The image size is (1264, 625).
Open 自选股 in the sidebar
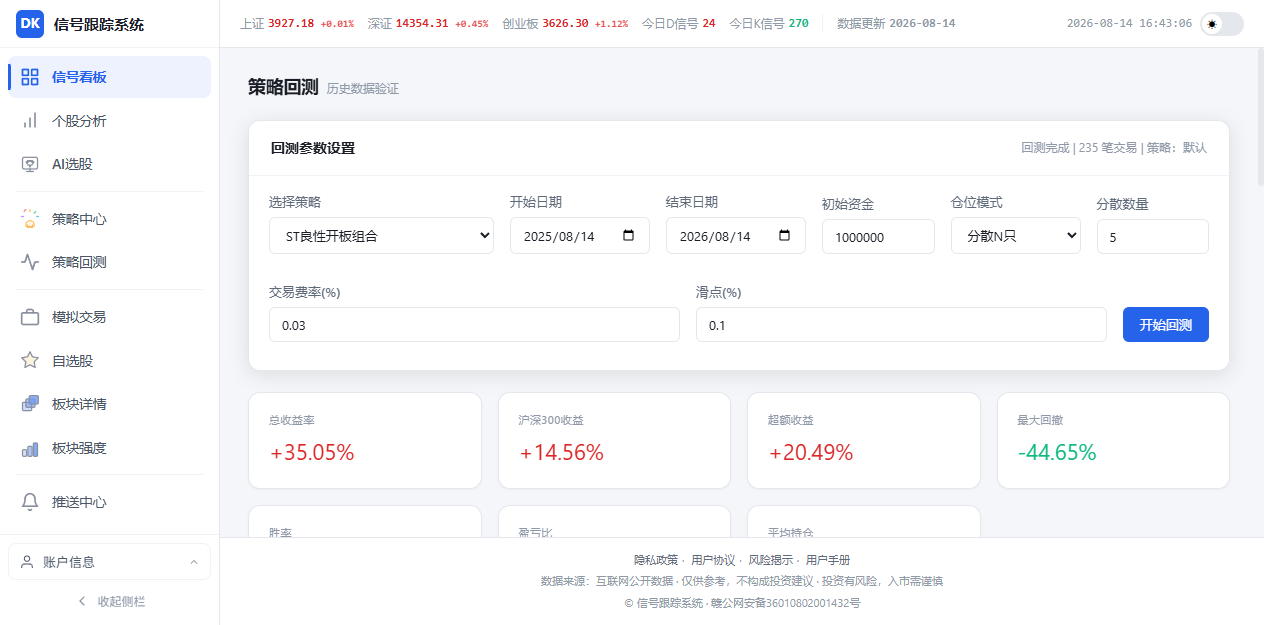point(109,361)
